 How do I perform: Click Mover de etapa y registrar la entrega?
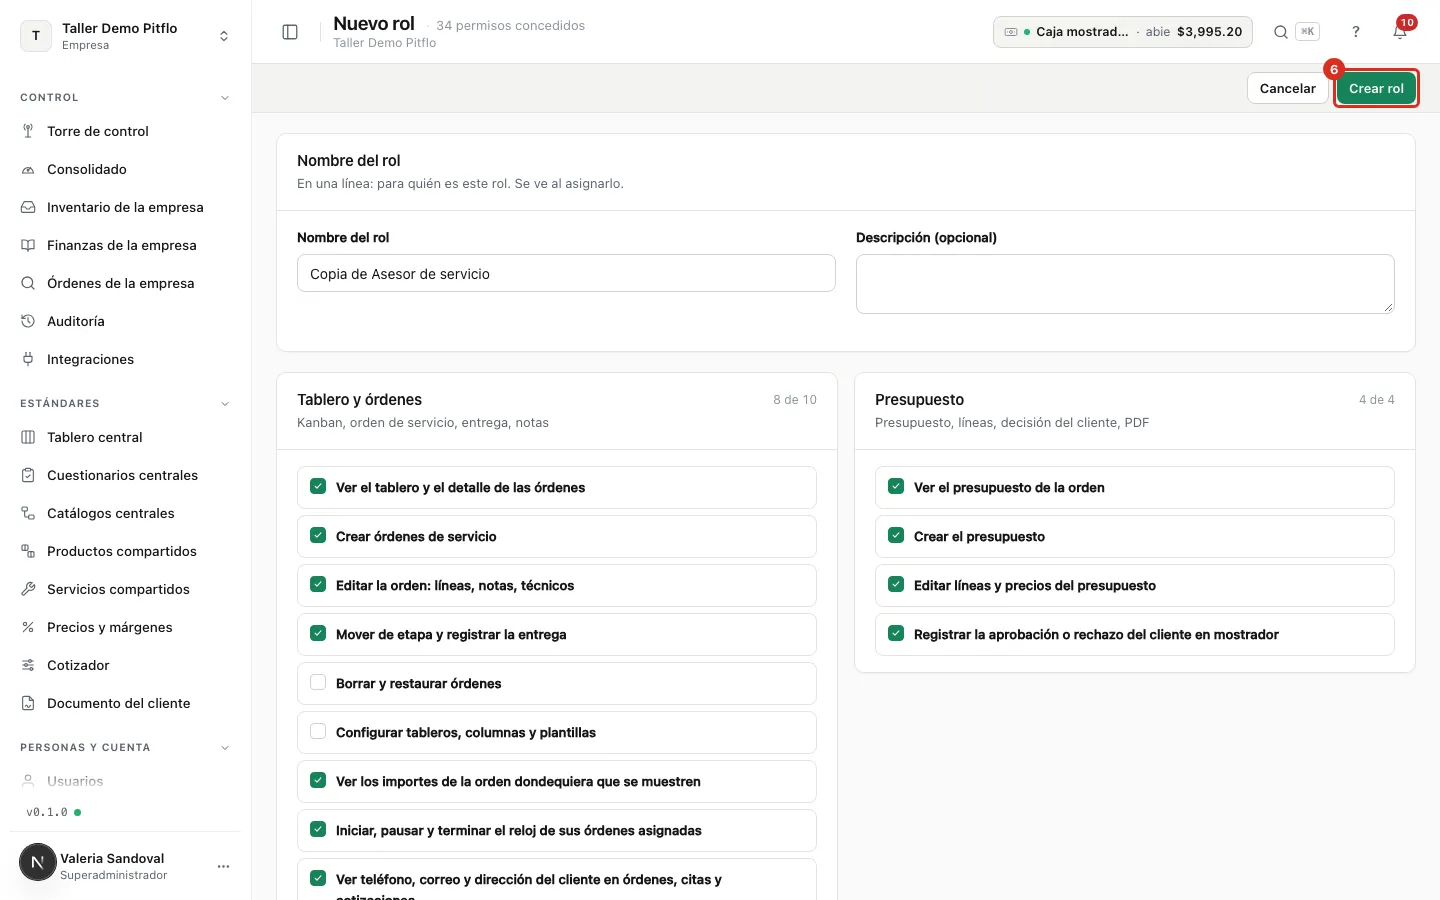557,634
